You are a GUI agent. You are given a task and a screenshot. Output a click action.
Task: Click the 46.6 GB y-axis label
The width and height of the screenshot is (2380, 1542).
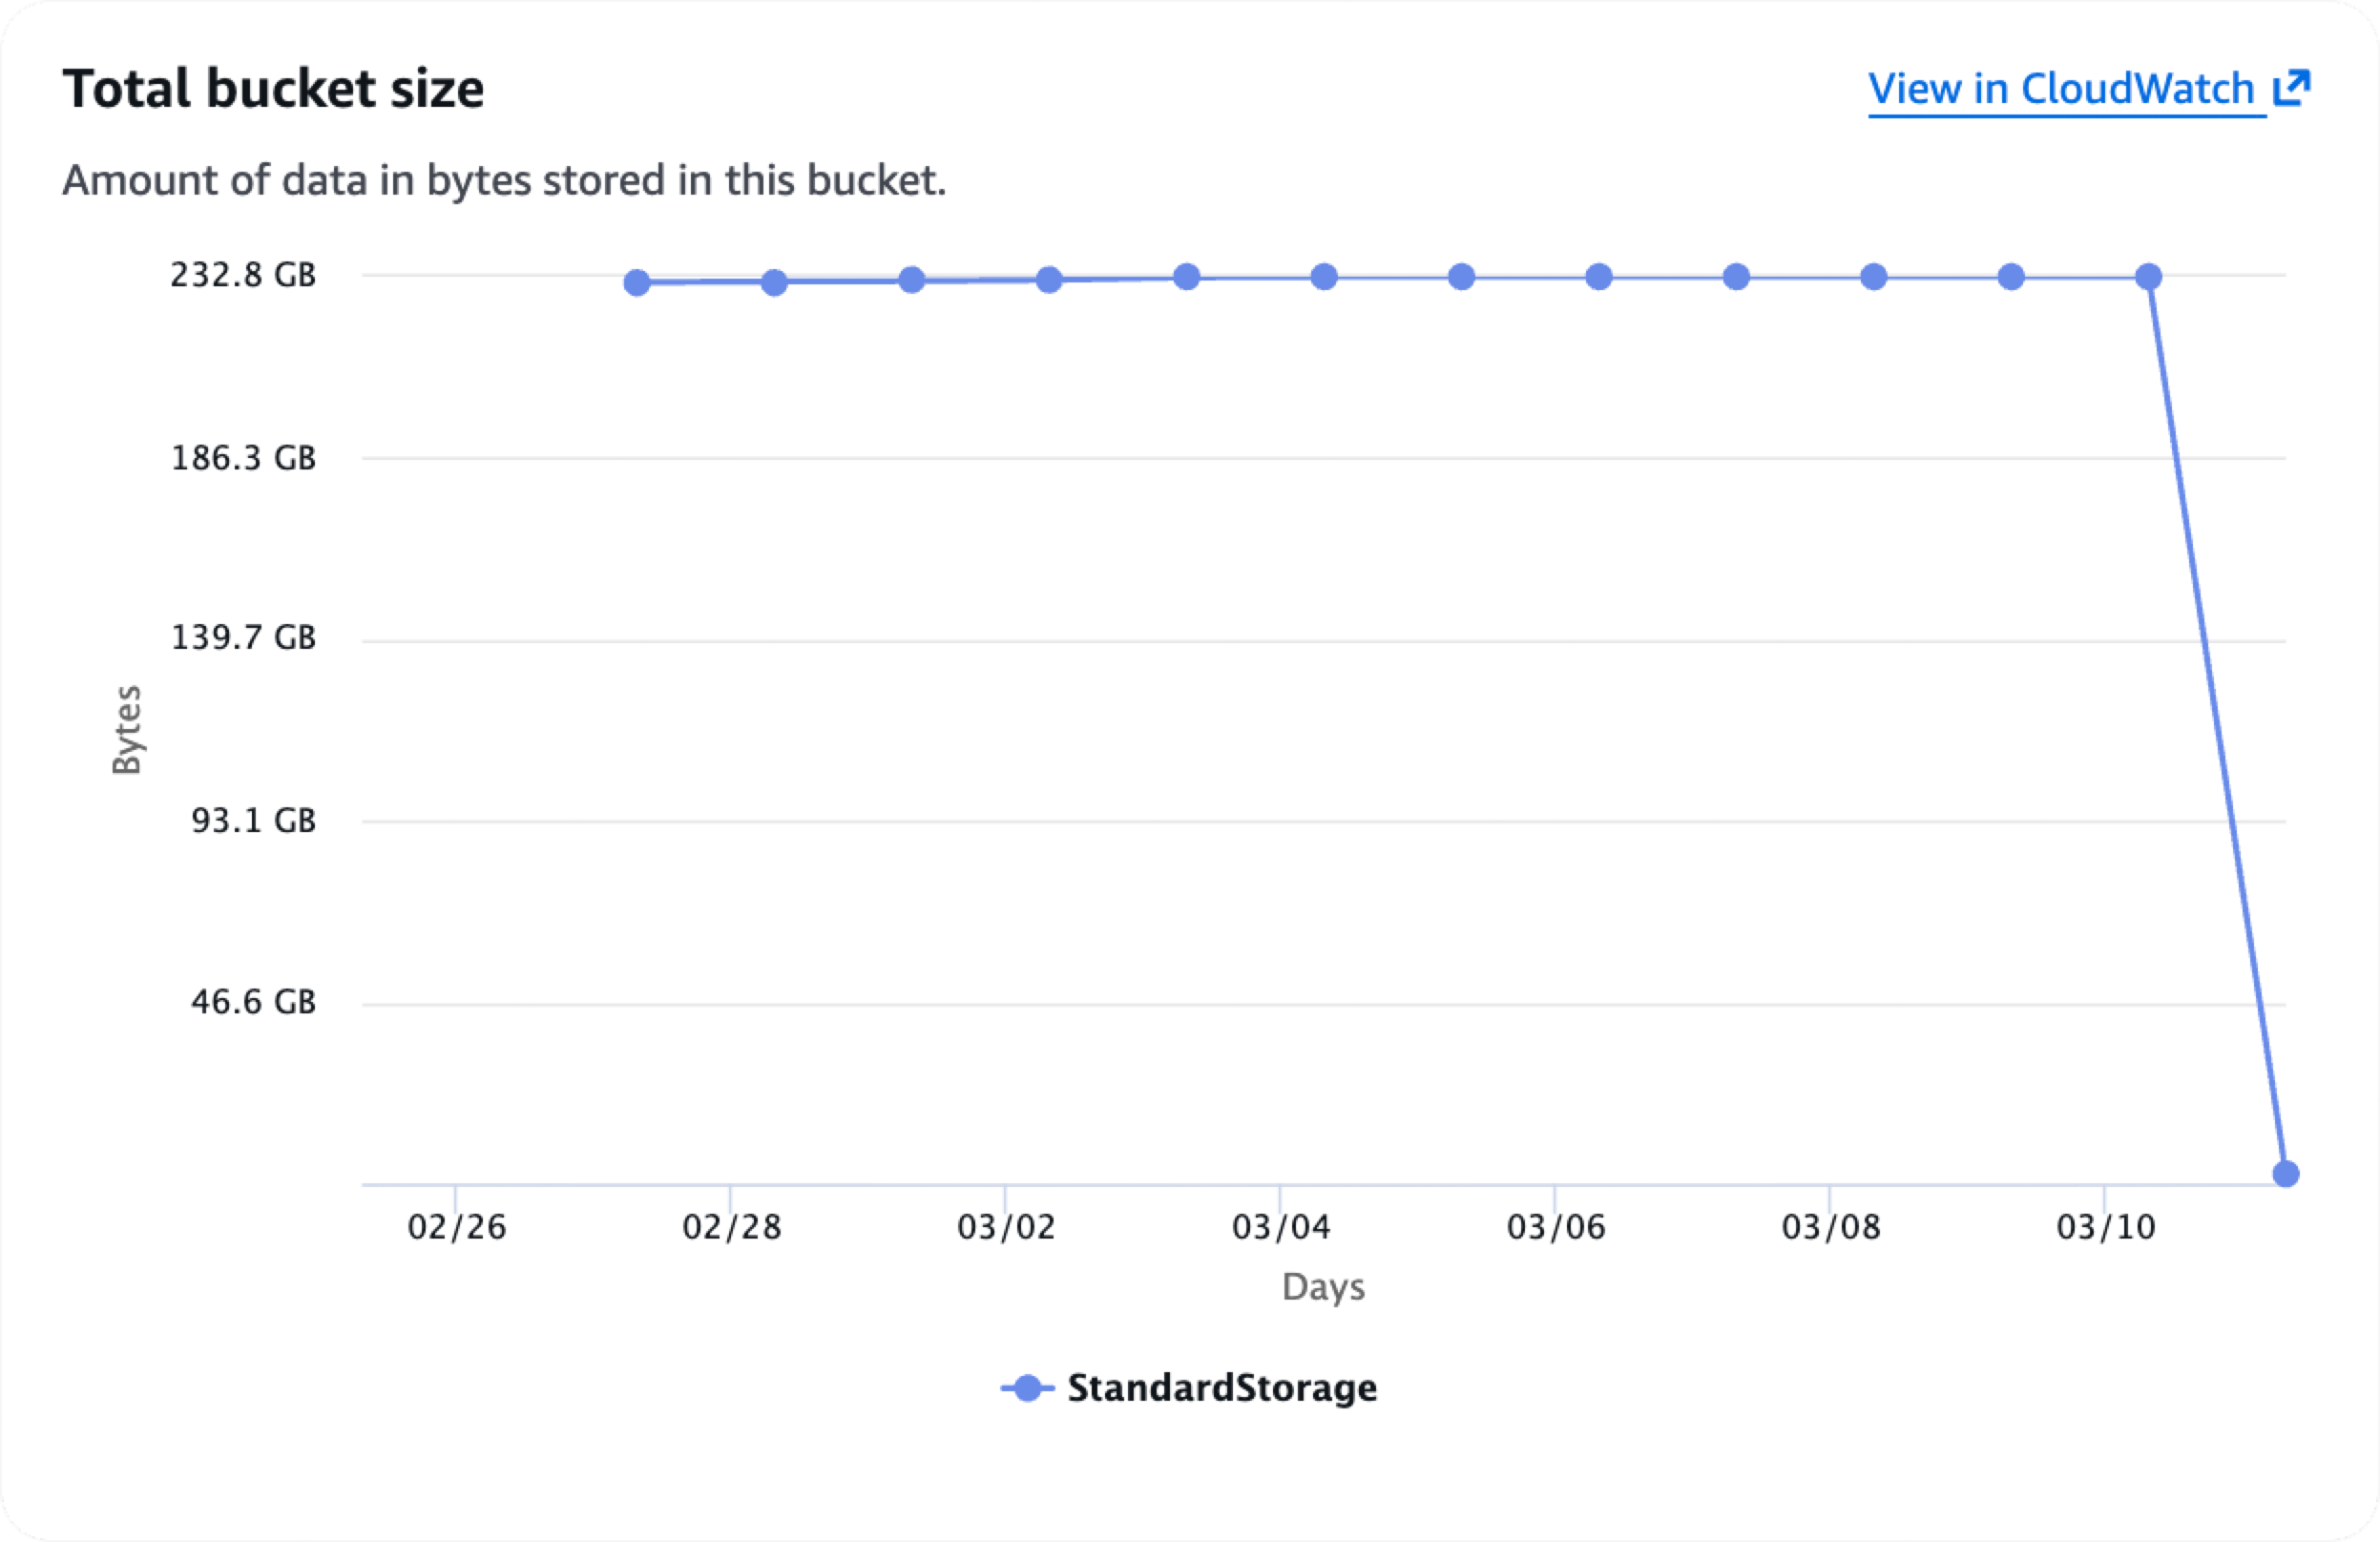(x=252, y=1002)
